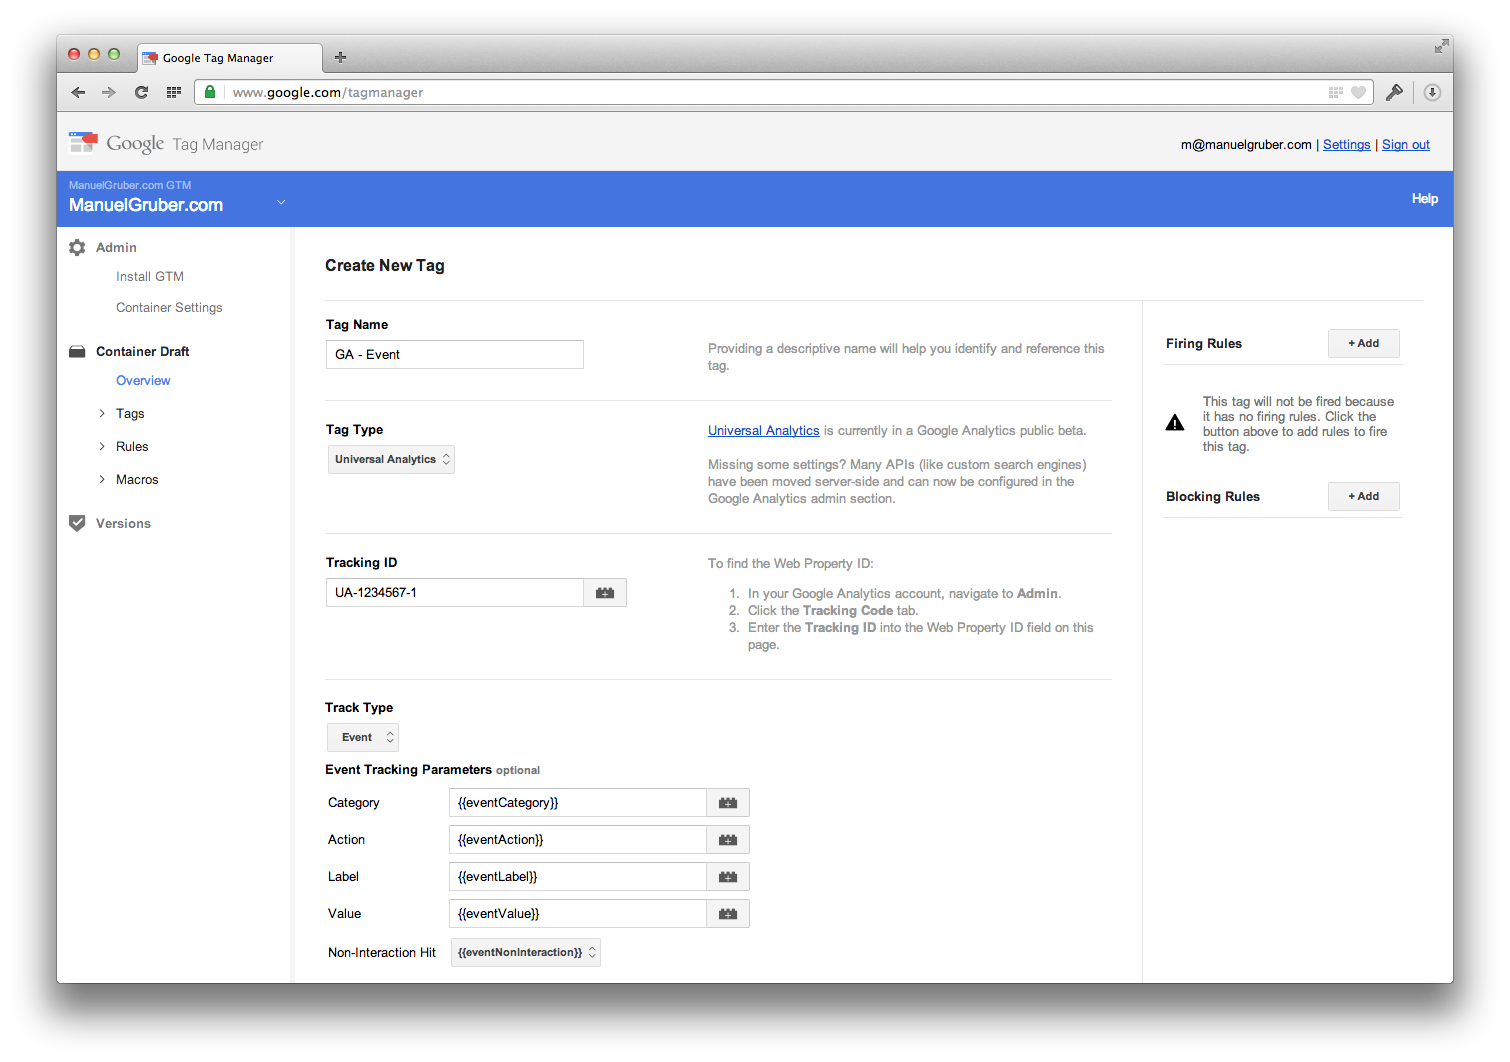Image resolution: width=1510 pixels, height=1062 pixels.
Task: Focus the Value {{eventValue}} field
Action: (578, 914)
